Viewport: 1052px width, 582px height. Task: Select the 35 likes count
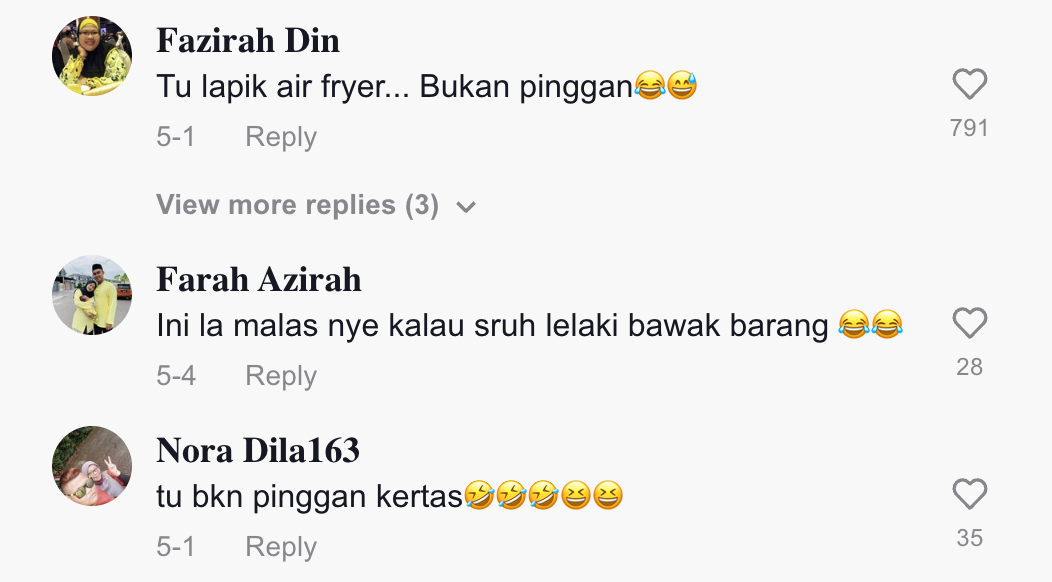coord(969,538)
